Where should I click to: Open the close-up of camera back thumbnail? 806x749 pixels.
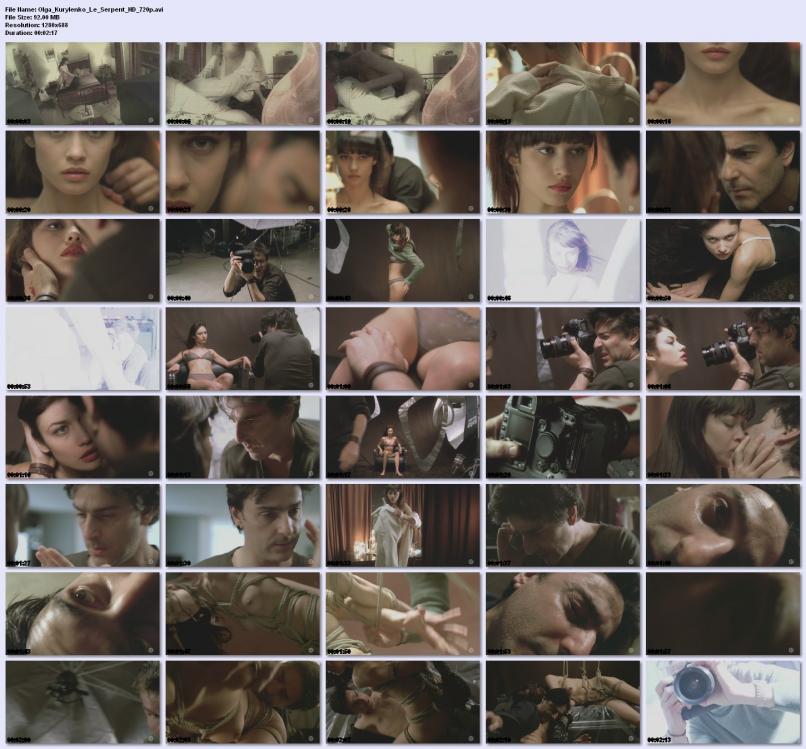point(563,437)
